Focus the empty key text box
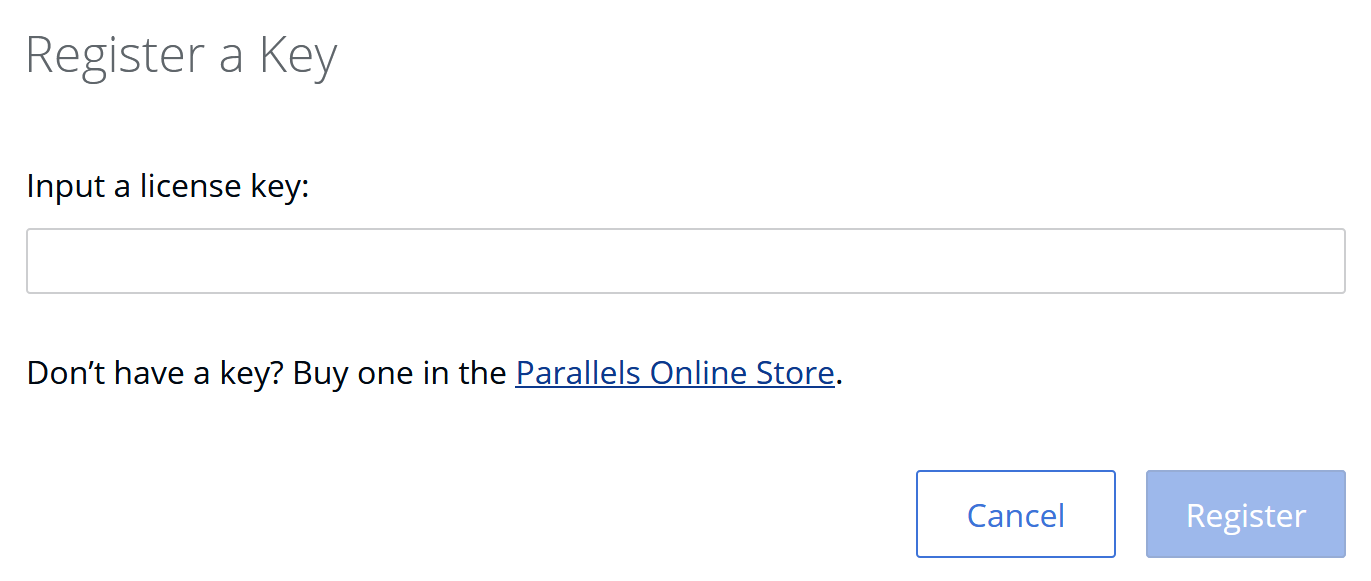 pyautogui.click(x=685, y=261)
